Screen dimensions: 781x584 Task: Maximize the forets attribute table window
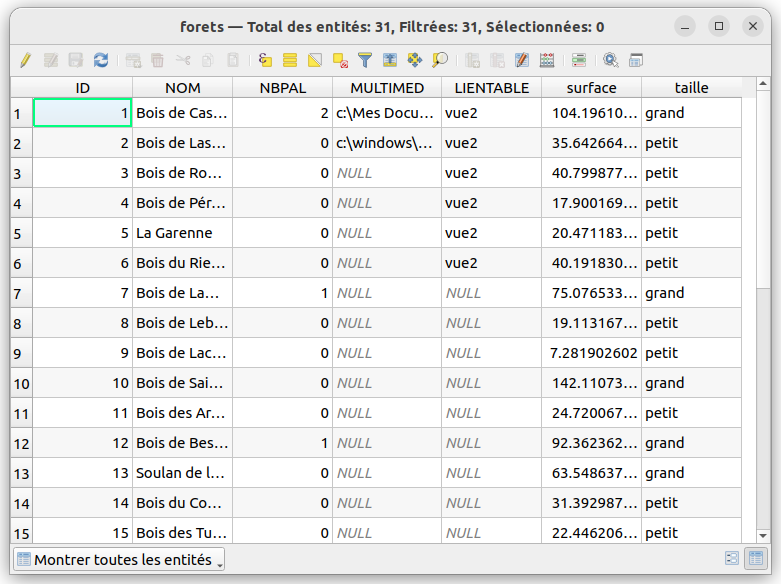click(719, 26)
